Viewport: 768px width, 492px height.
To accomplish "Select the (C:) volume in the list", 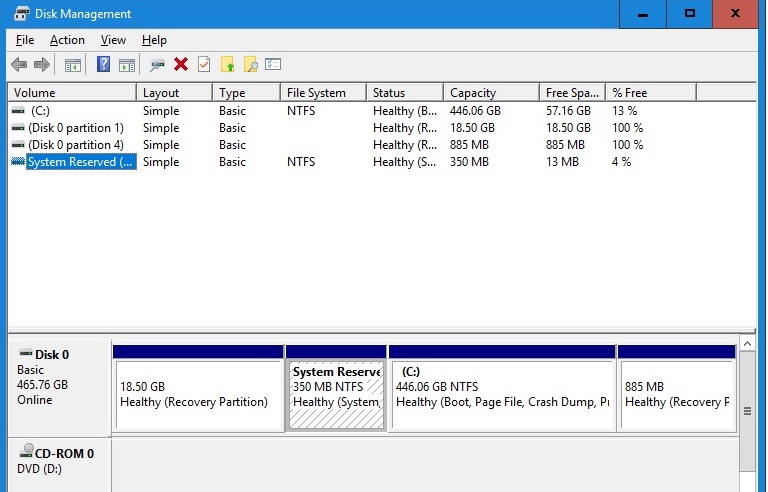I will [40, 111].
